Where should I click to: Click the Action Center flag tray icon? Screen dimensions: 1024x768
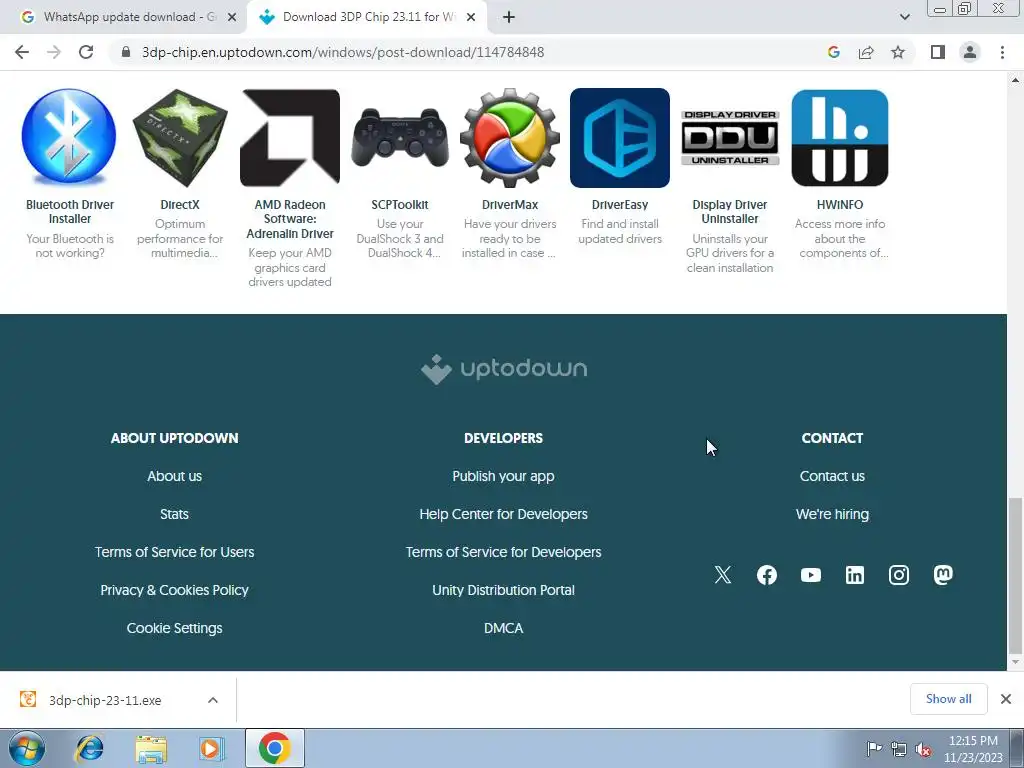(874, 749)
